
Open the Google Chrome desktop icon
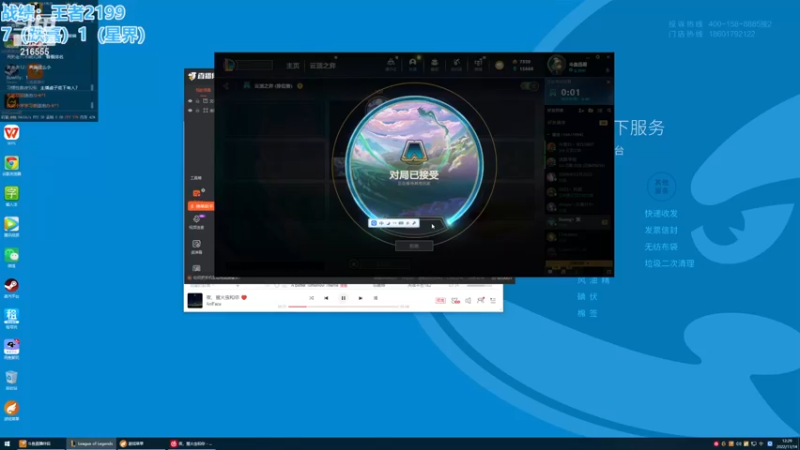pos(11,163)
